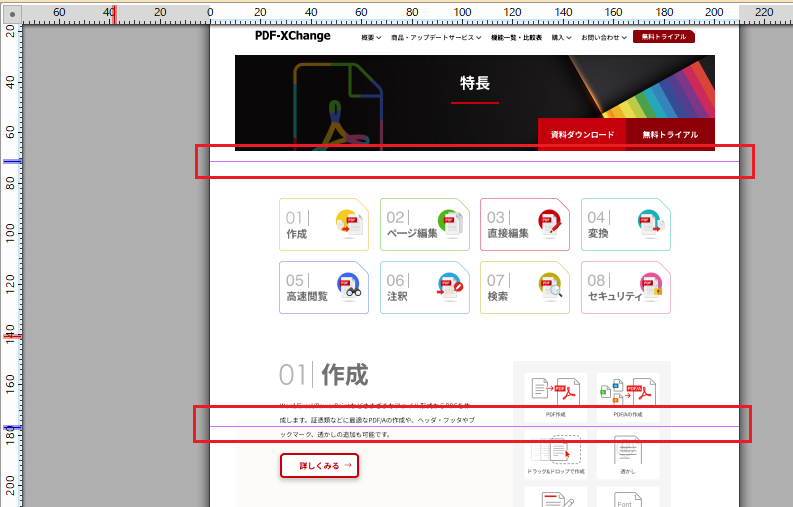
Task: Select the red marker on the horizontal ruler
Action: pos(114,15)
